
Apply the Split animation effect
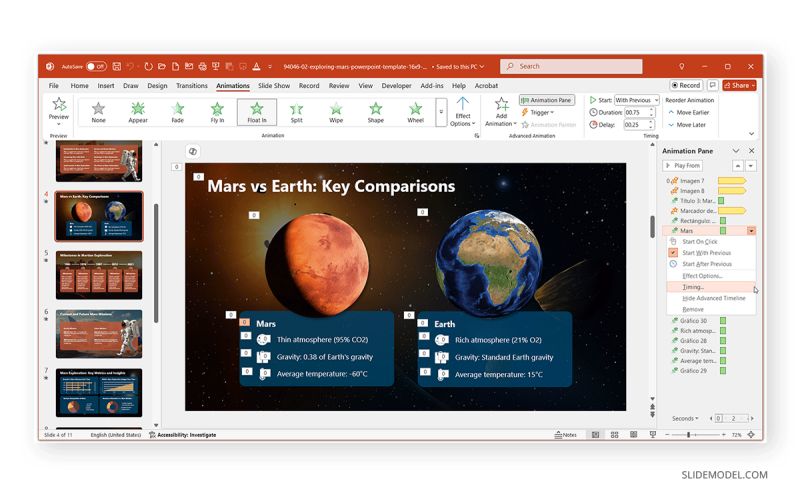coord(296,112)
